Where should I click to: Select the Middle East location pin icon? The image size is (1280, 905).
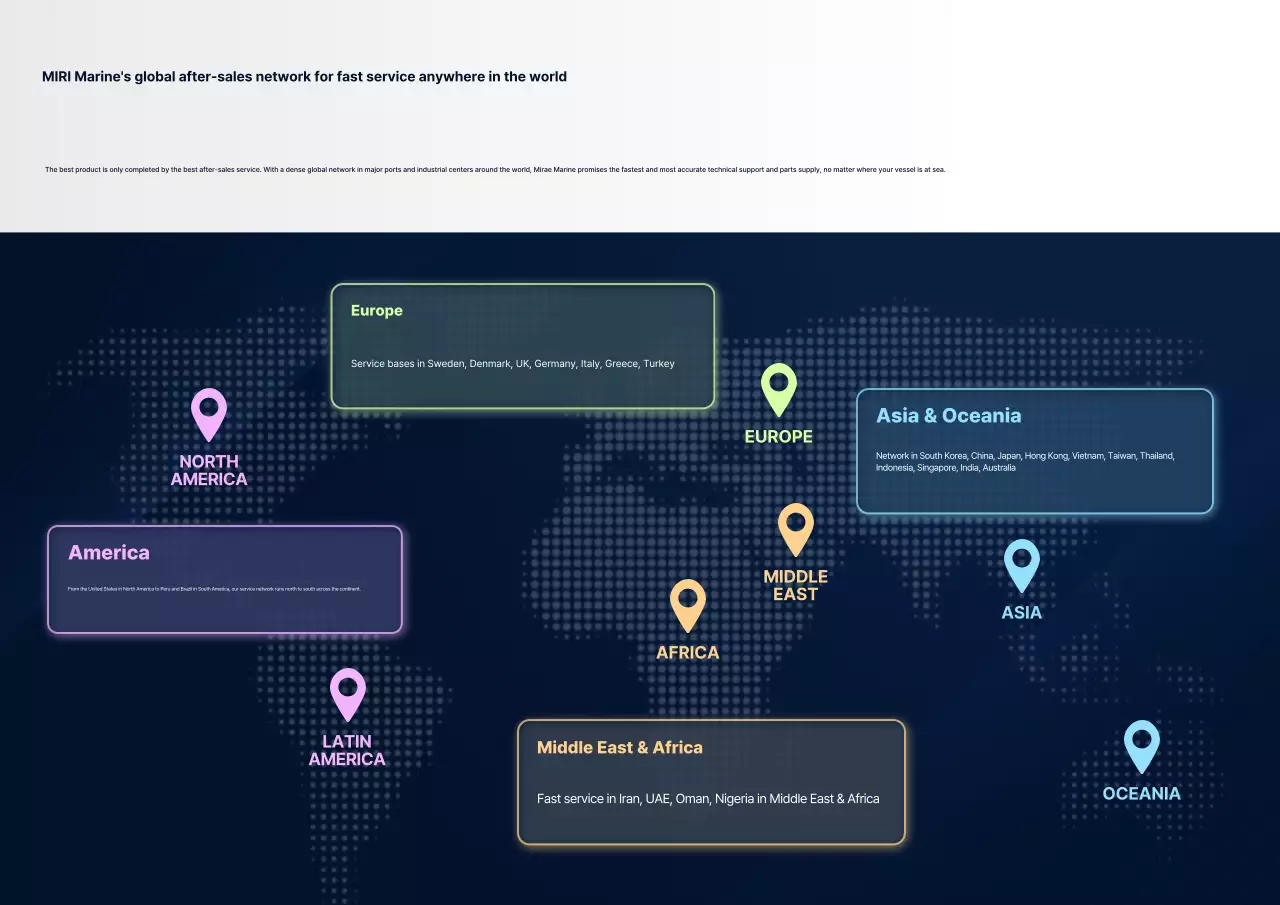(x=795, y=528)
